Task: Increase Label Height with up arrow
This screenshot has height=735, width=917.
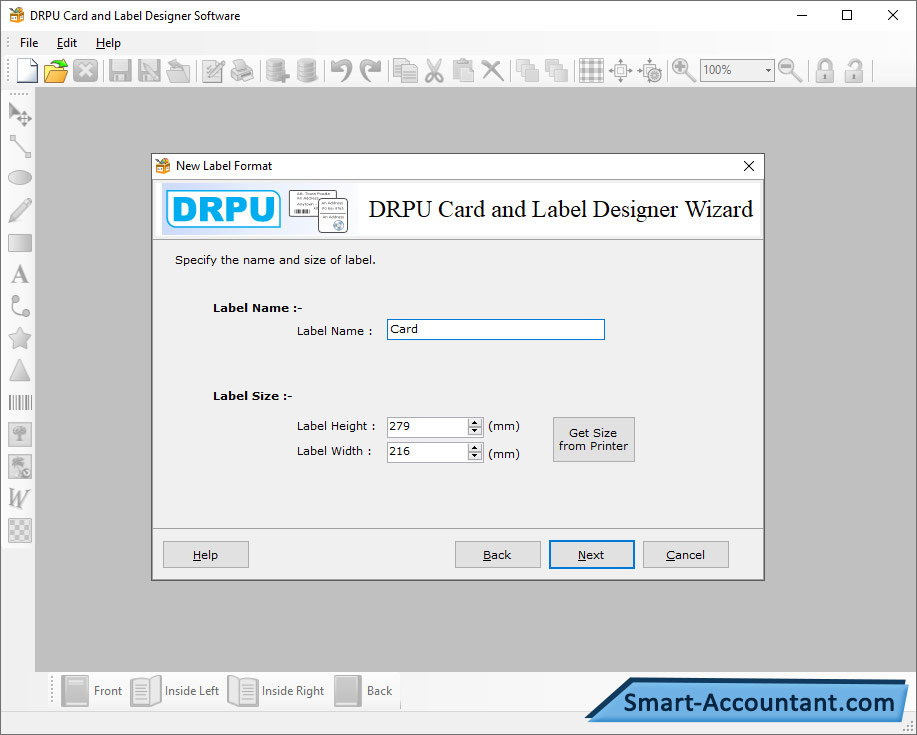Action: 474,422
